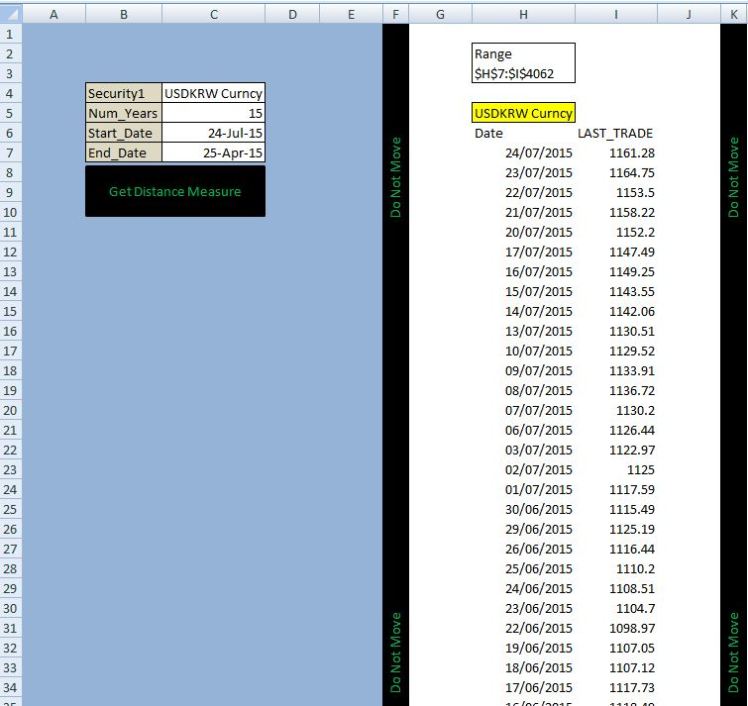Select the USDKRW Curncy cell beside Security1
748x706 pixels.
(213, 93)
